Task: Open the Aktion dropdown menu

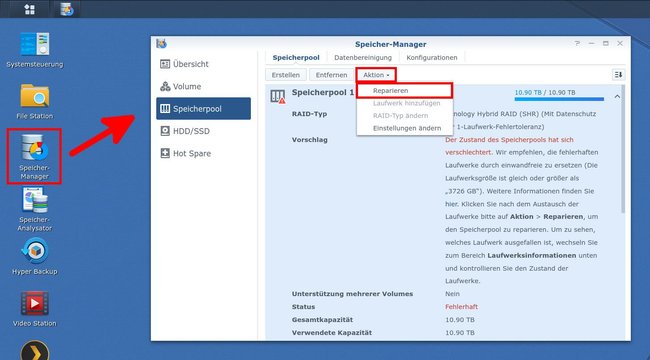Action: point(376,75)
